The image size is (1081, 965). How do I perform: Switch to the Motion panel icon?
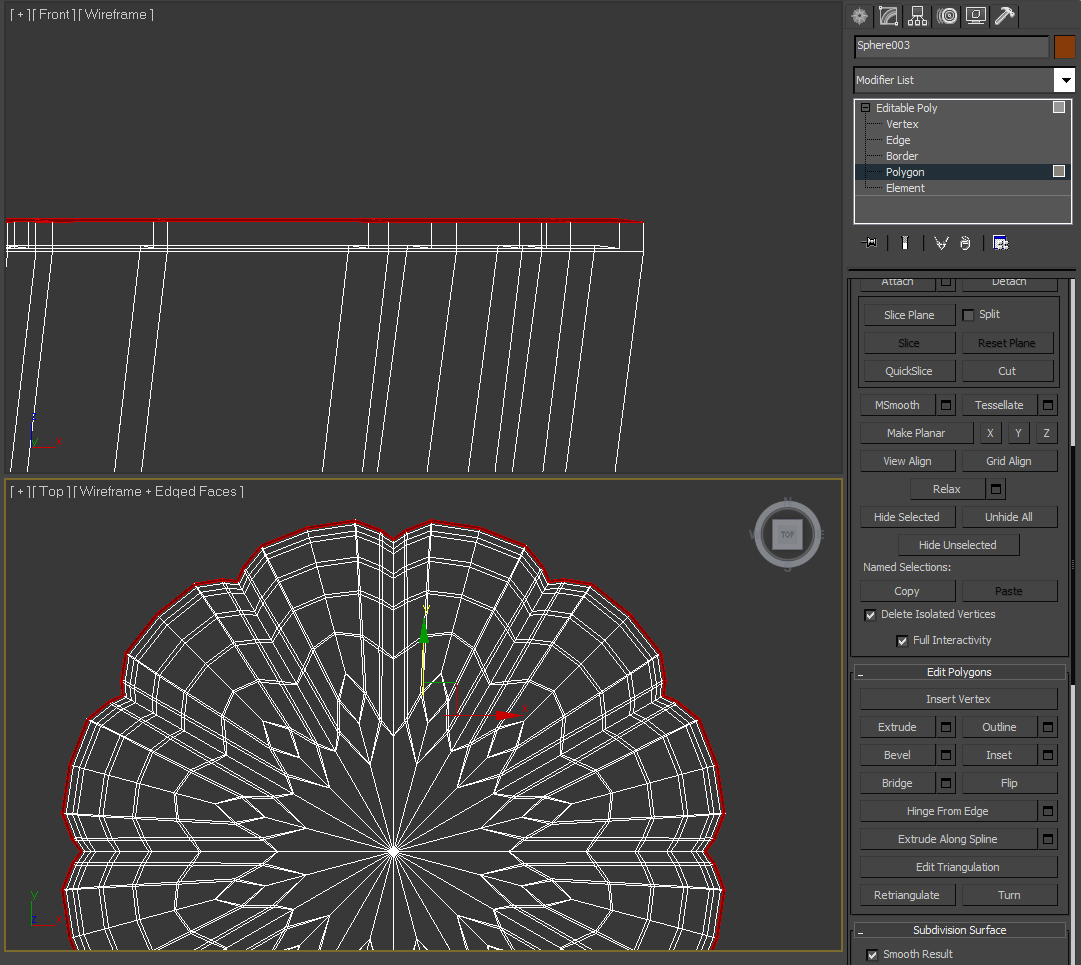click(x=947, y=16)
